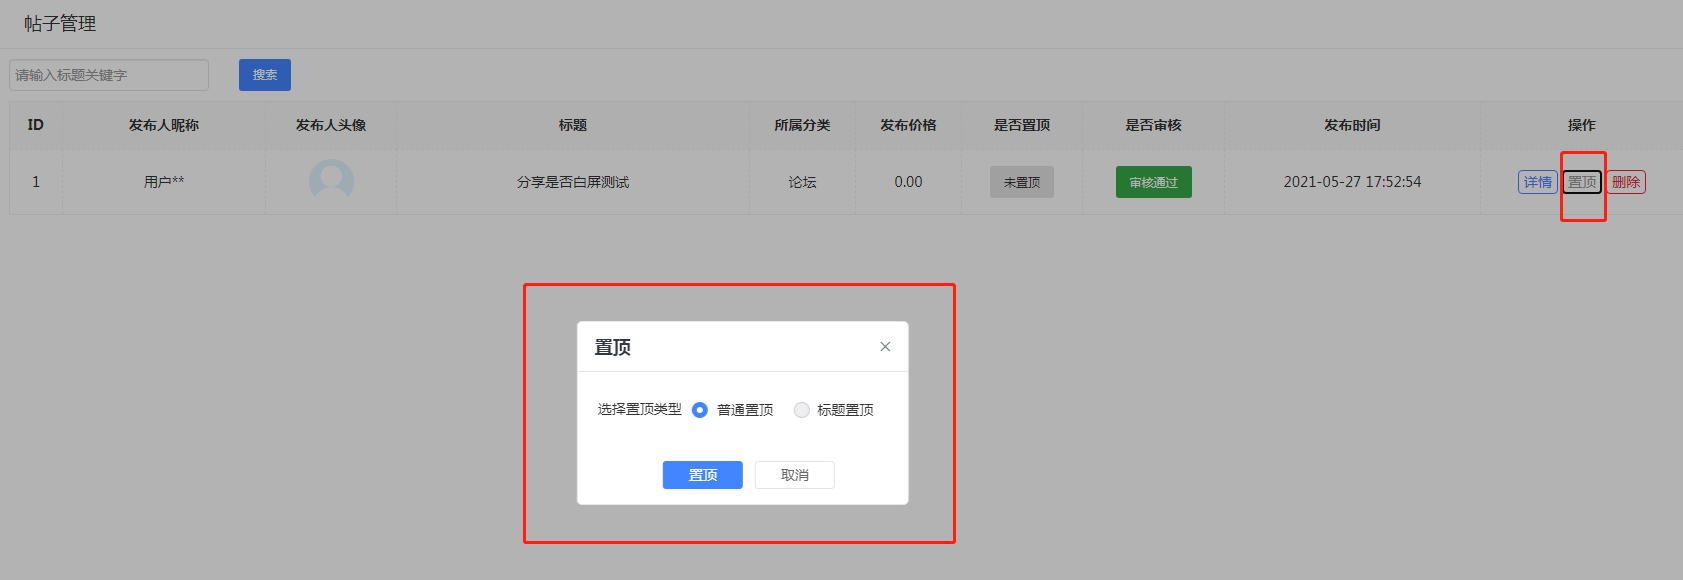
Task: Open 详情 for the post row
Action: (1538, 182)
